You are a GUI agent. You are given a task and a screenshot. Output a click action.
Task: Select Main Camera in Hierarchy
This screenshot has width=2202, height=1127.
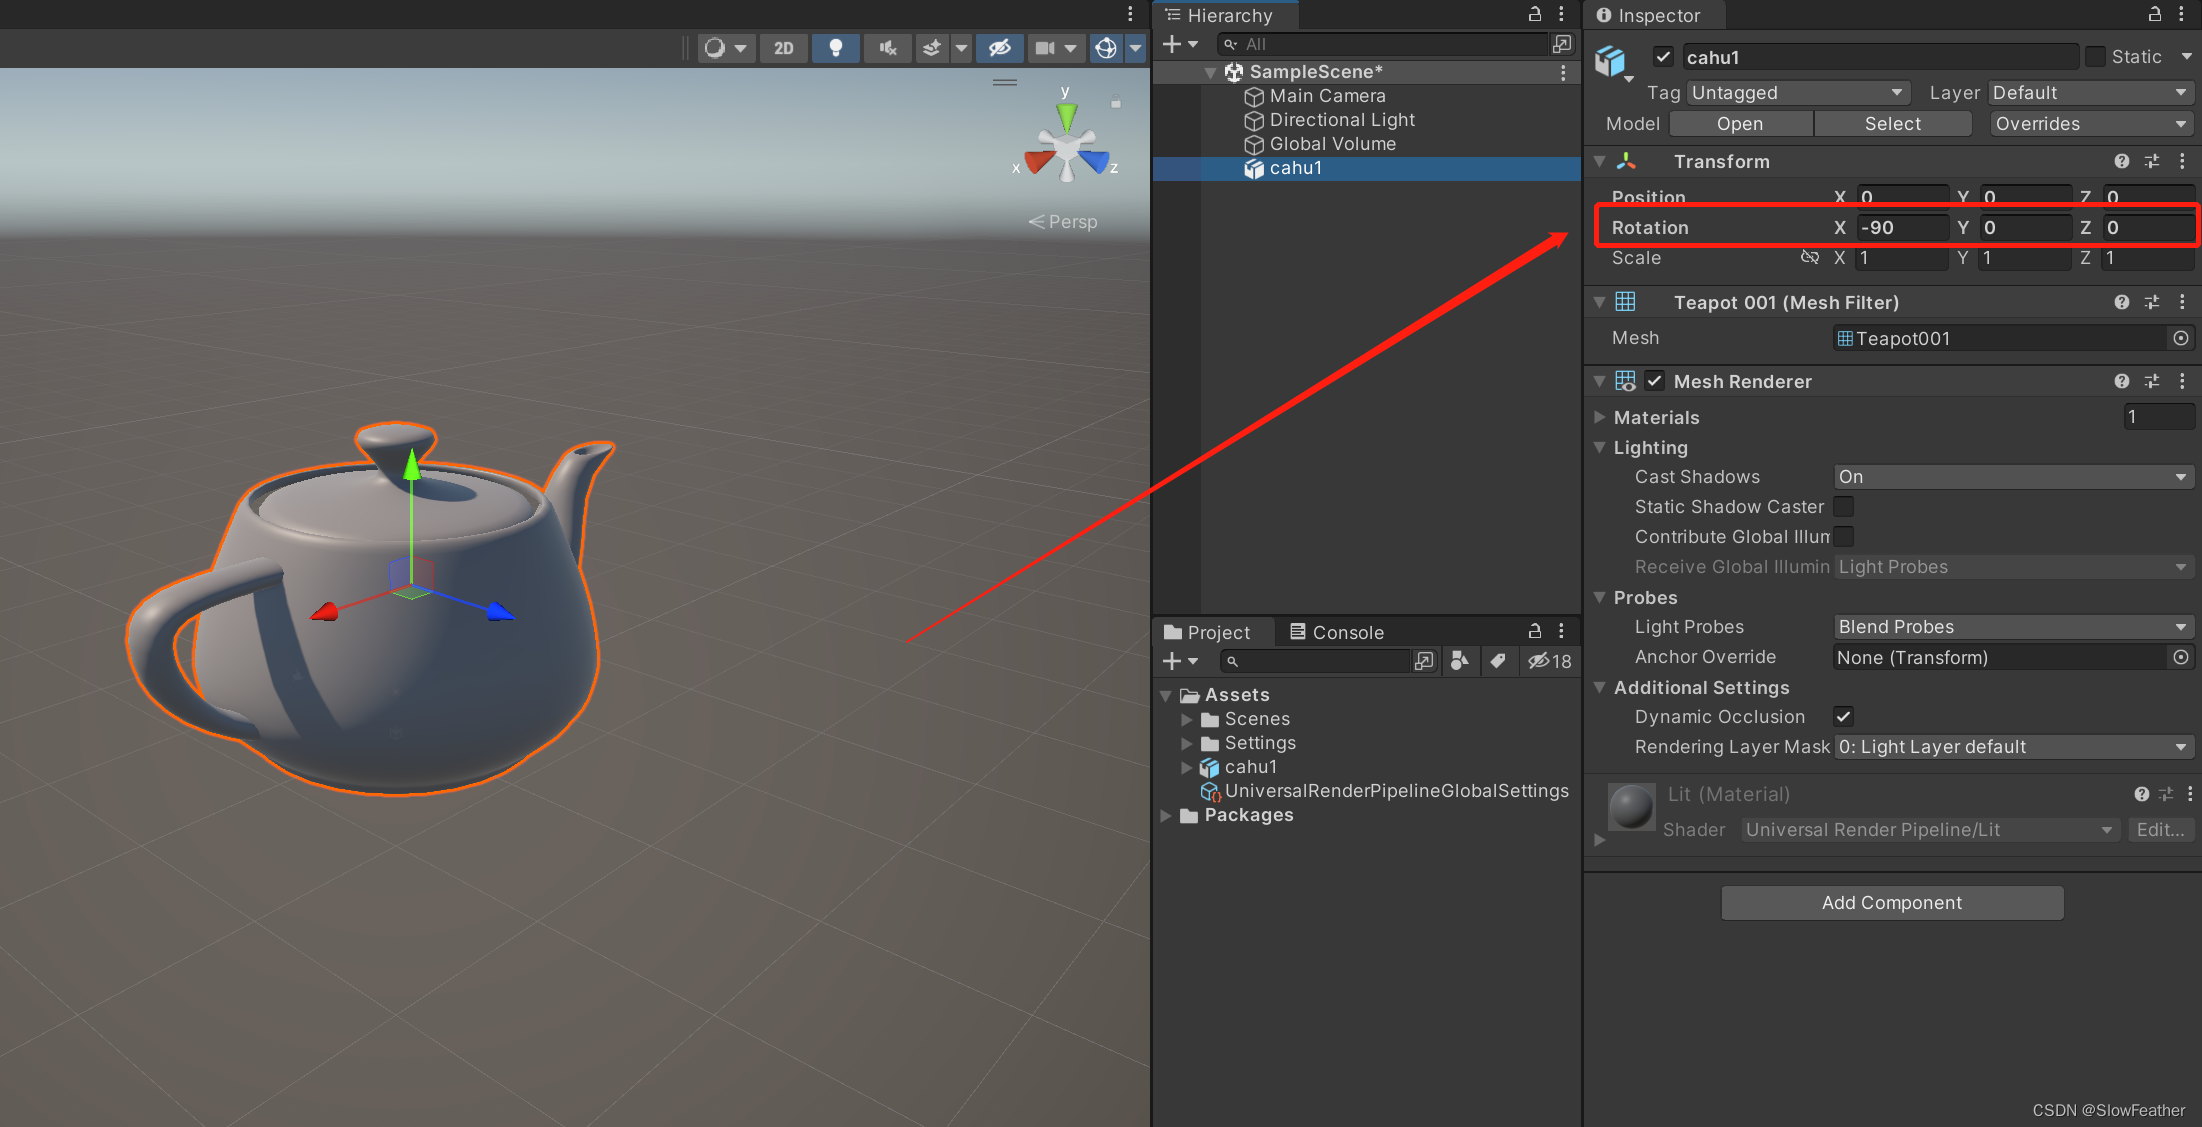click(1327, 96)
